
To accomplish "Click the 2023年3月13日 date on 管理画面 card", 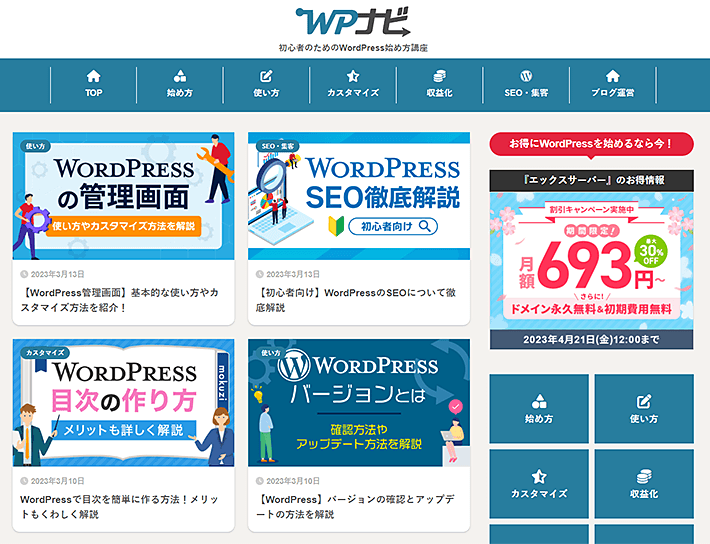I will click(x=57, y=274).
